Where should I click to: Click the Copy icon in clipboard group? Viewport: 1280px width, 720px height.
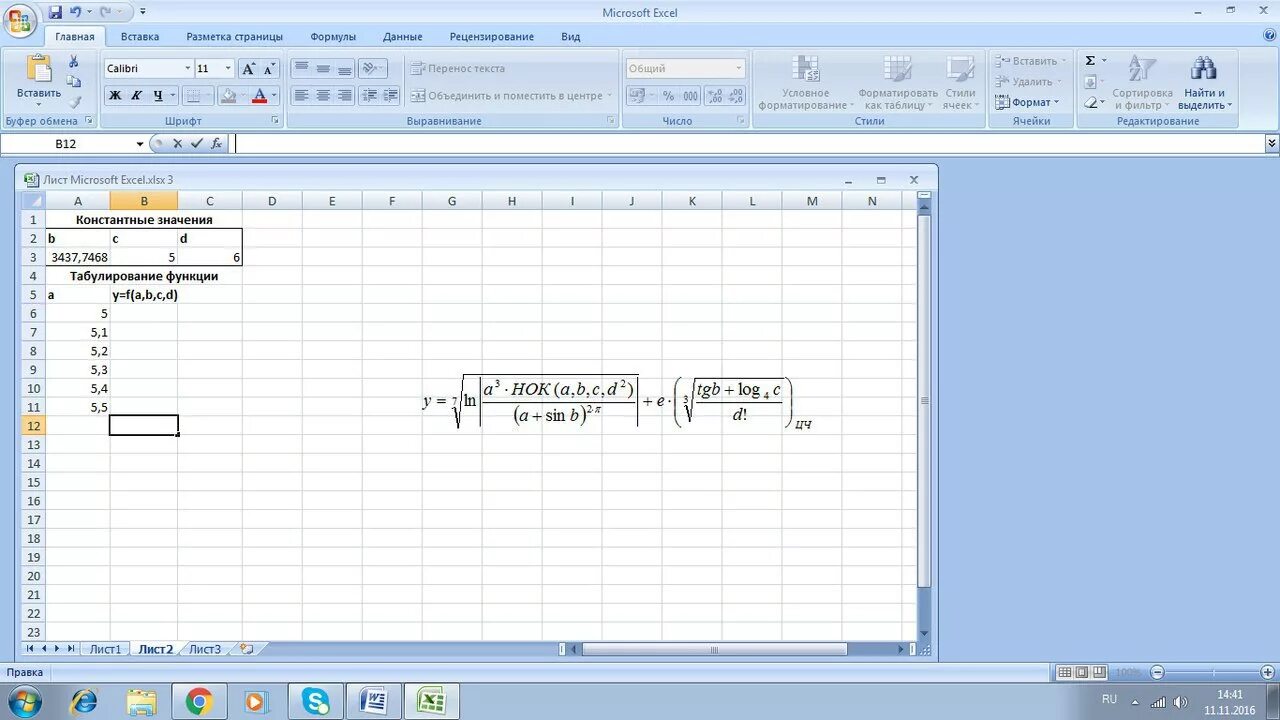click(73, 82)
